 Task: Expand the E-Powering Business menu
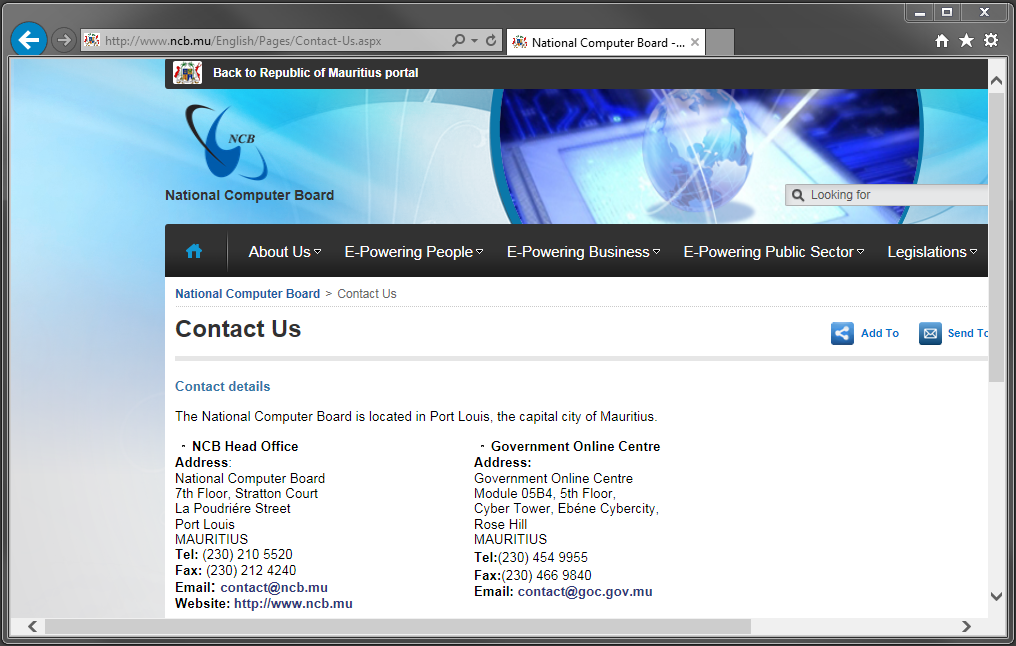point(583,252)
